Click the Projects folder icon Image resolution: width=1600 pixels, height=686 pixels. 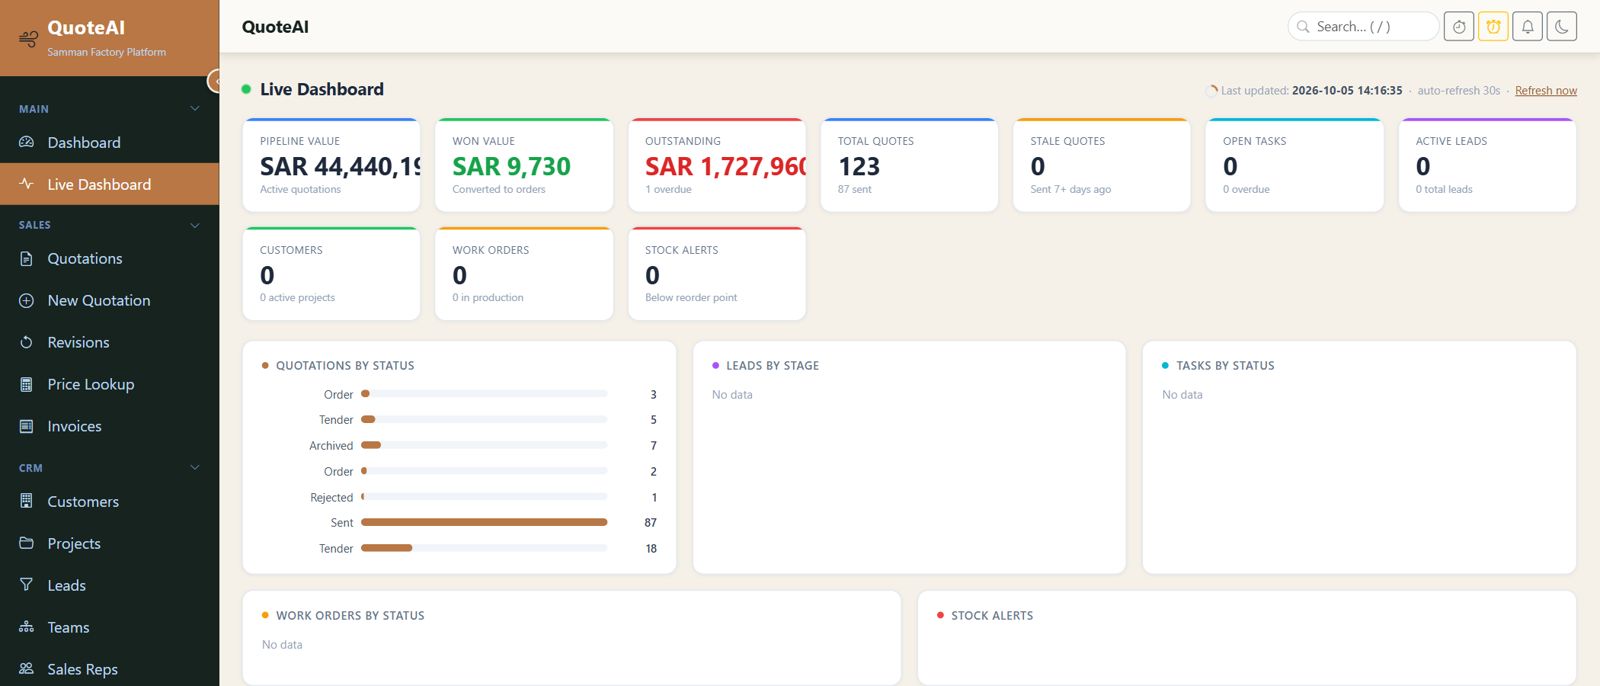pos(27,543)
